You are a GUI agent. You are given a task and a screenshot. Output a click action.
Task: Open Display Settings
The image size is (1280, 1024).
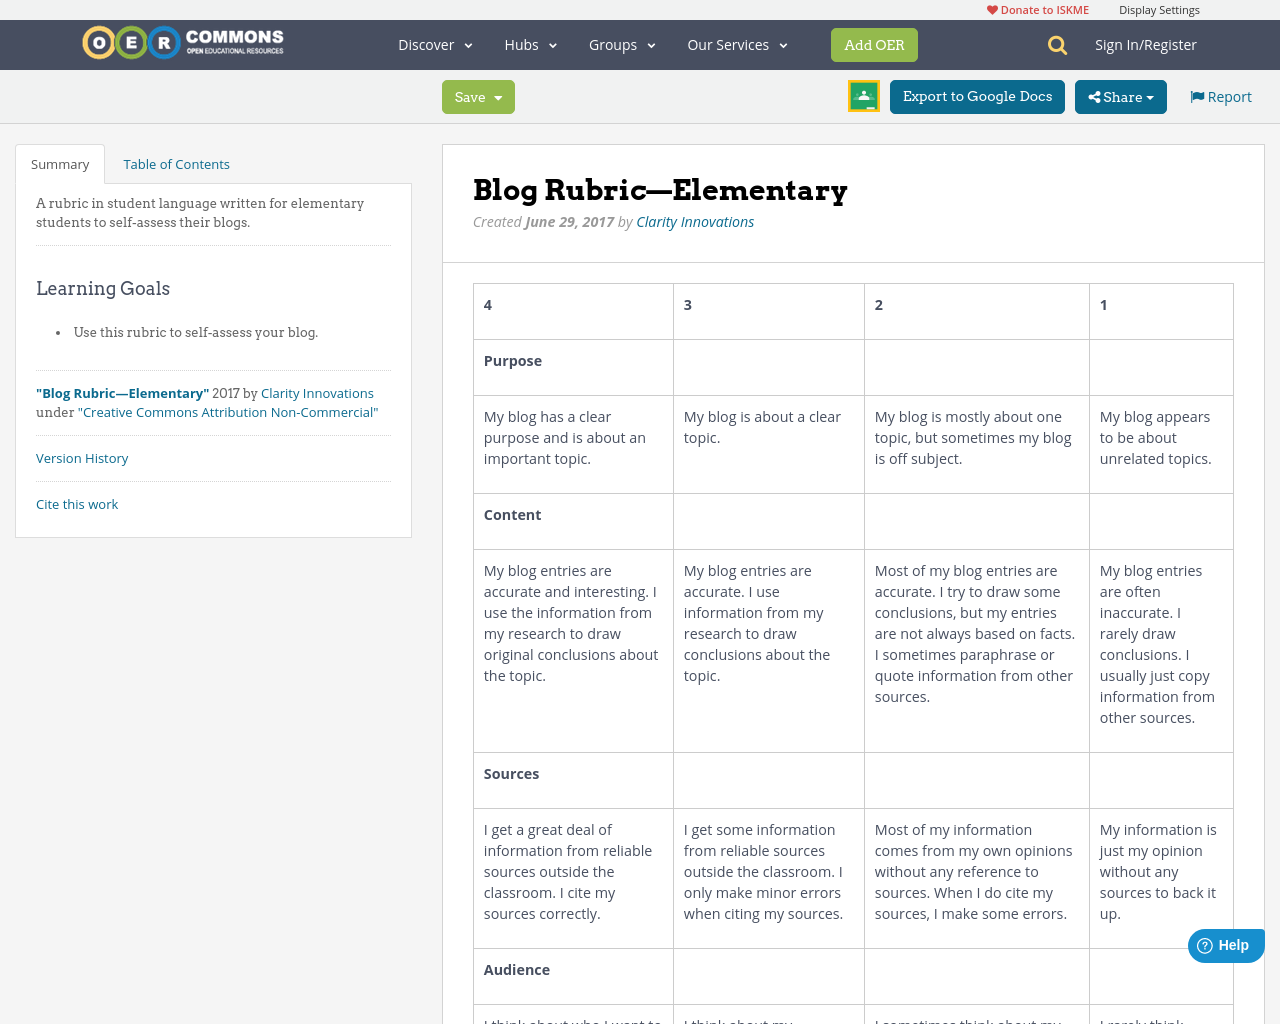click(x=1159, y=8)
